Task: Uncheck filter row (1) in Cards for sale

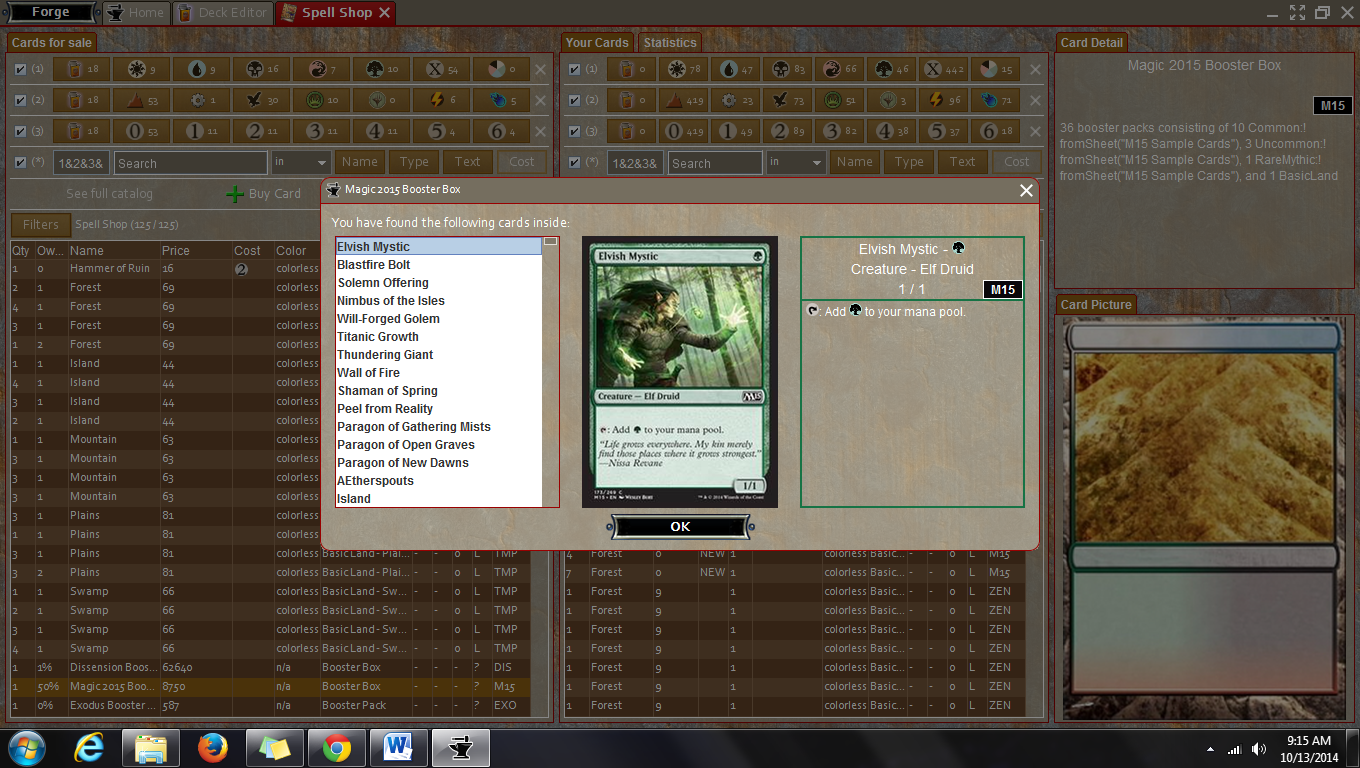Action: (x=20, y=69)
